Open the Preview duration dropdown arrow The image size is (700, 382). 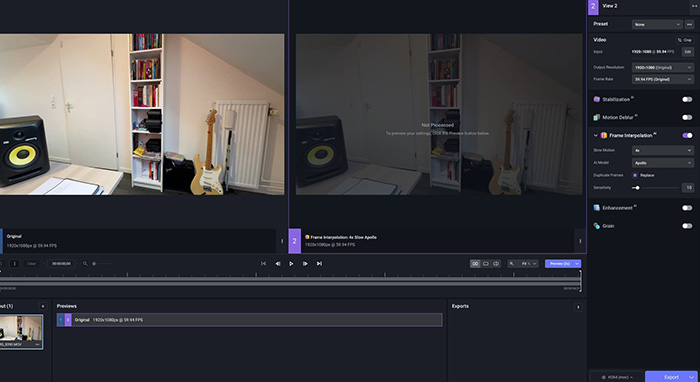577,264
